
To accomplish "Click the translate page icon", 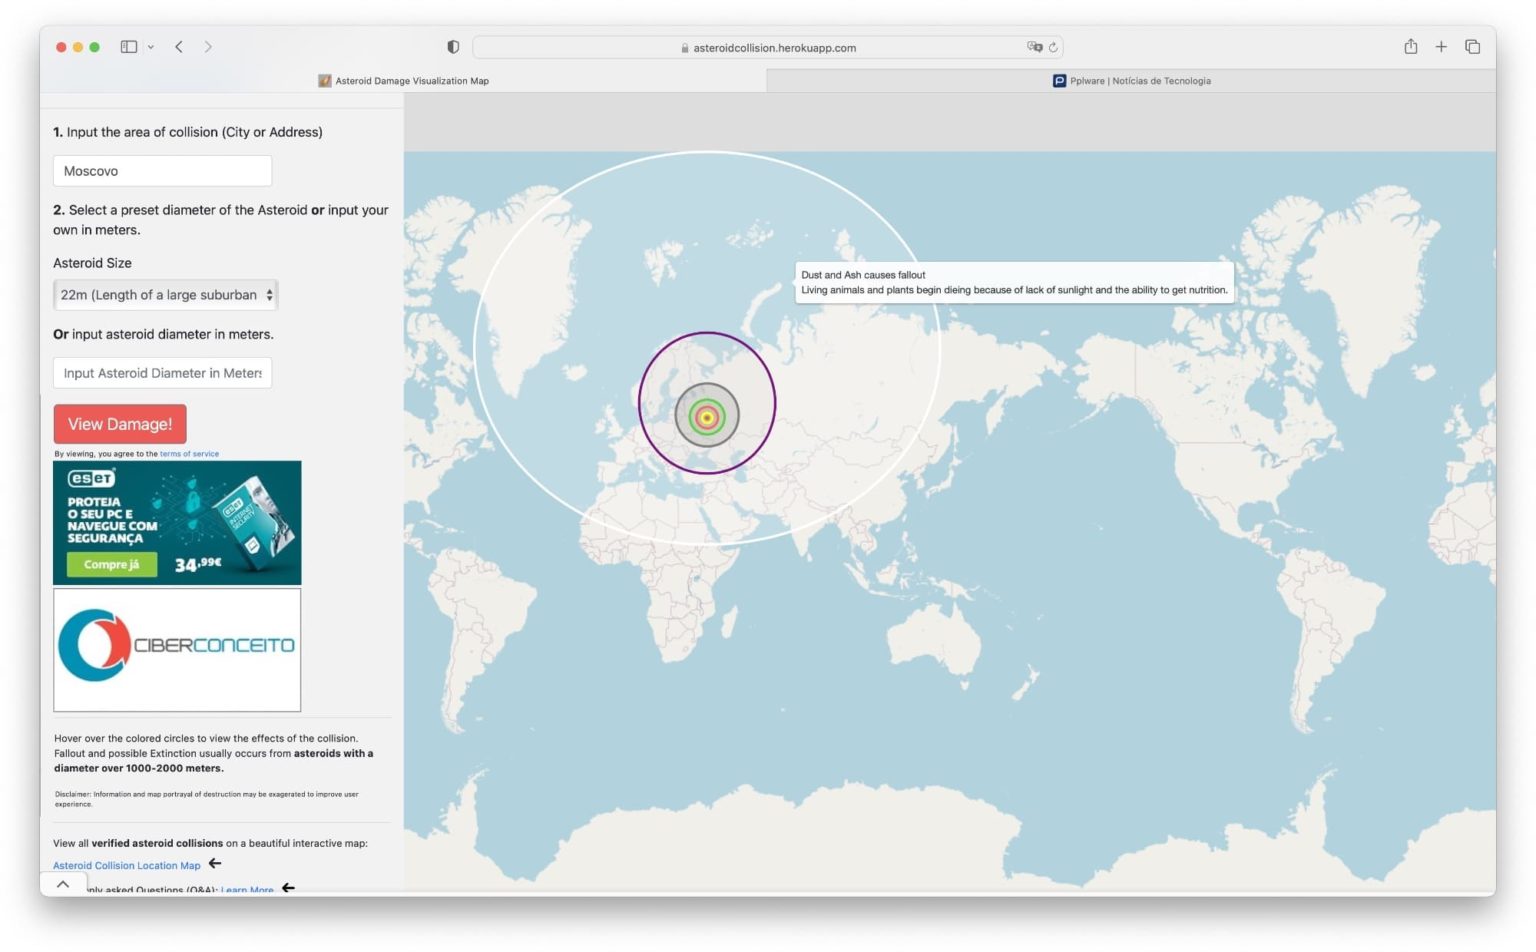I will 1034,47.
